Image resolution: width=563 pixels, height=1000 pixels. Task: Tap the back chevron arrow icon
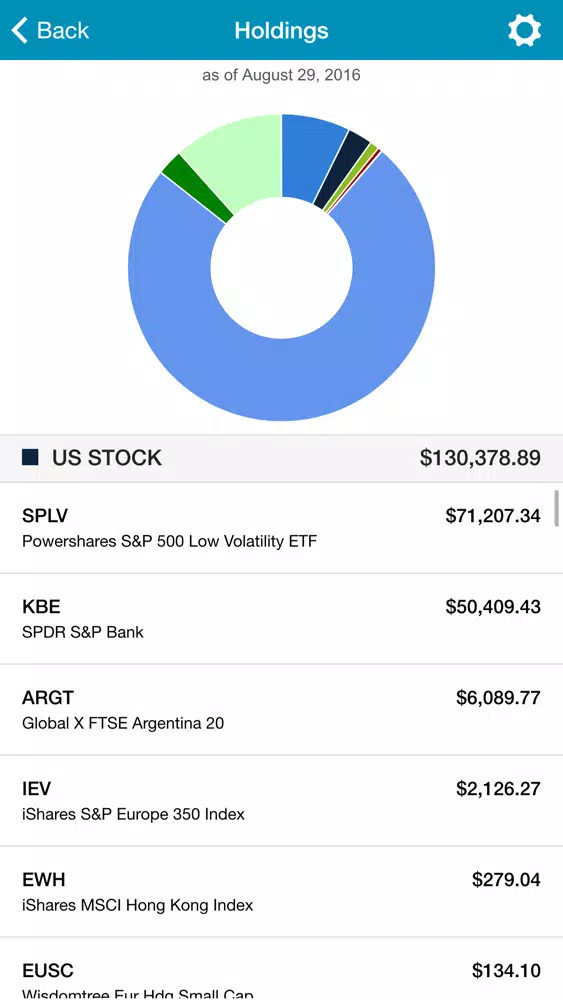click(20, 30)
